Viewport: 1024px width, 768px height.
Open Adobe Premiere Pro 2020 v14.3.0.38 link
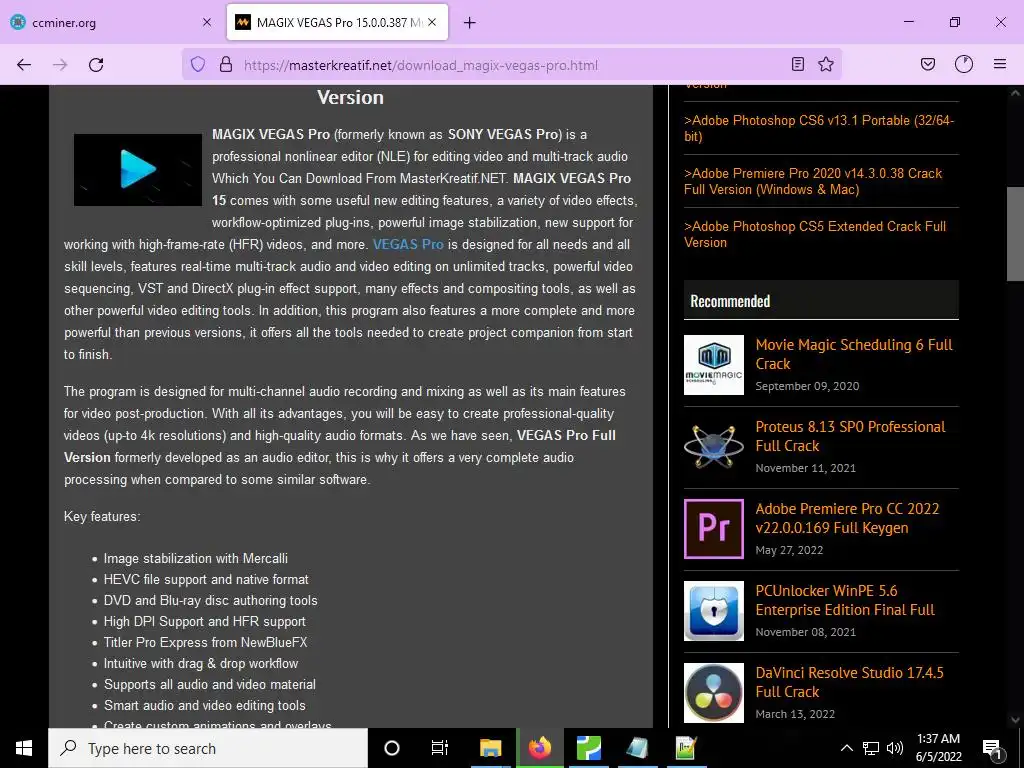point(813,181)
